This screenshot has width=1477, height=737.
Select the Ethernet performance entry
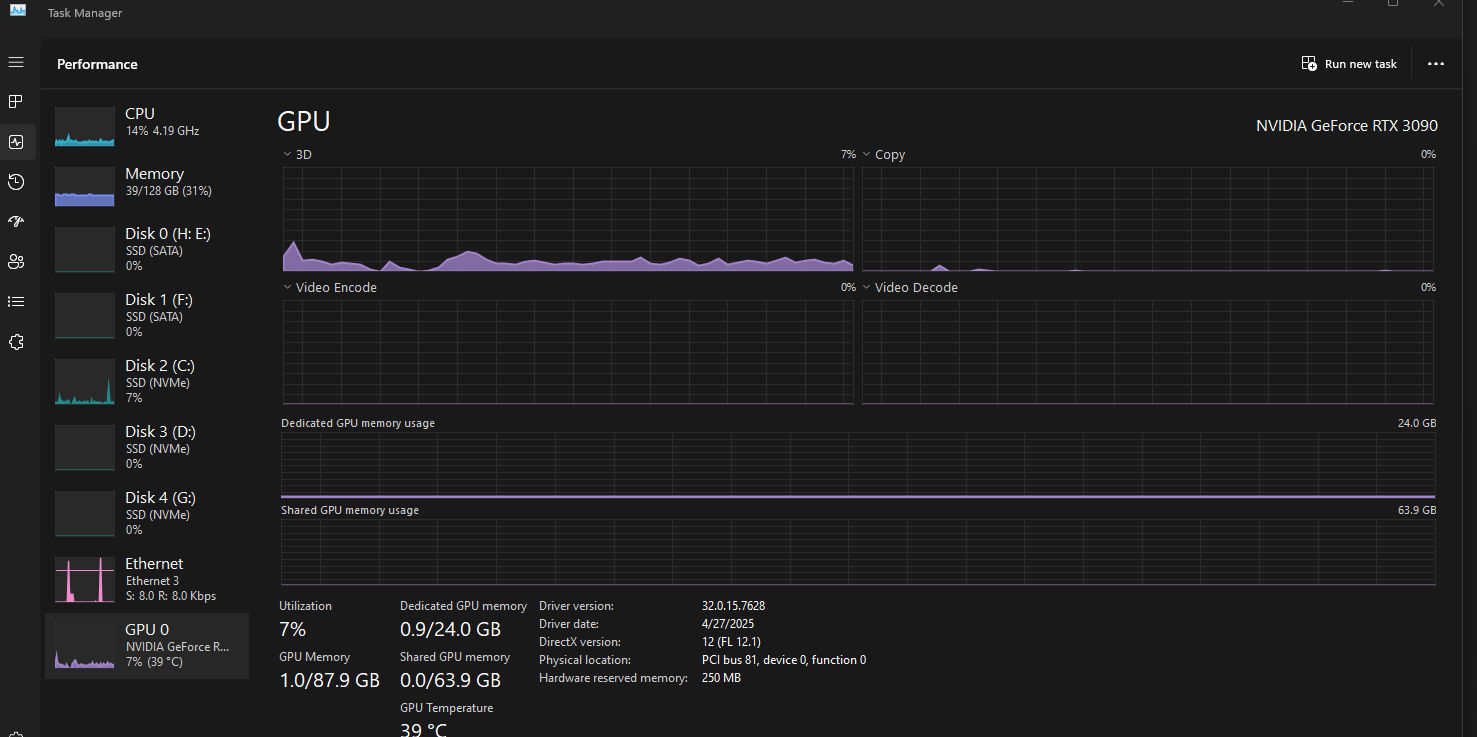147,580
